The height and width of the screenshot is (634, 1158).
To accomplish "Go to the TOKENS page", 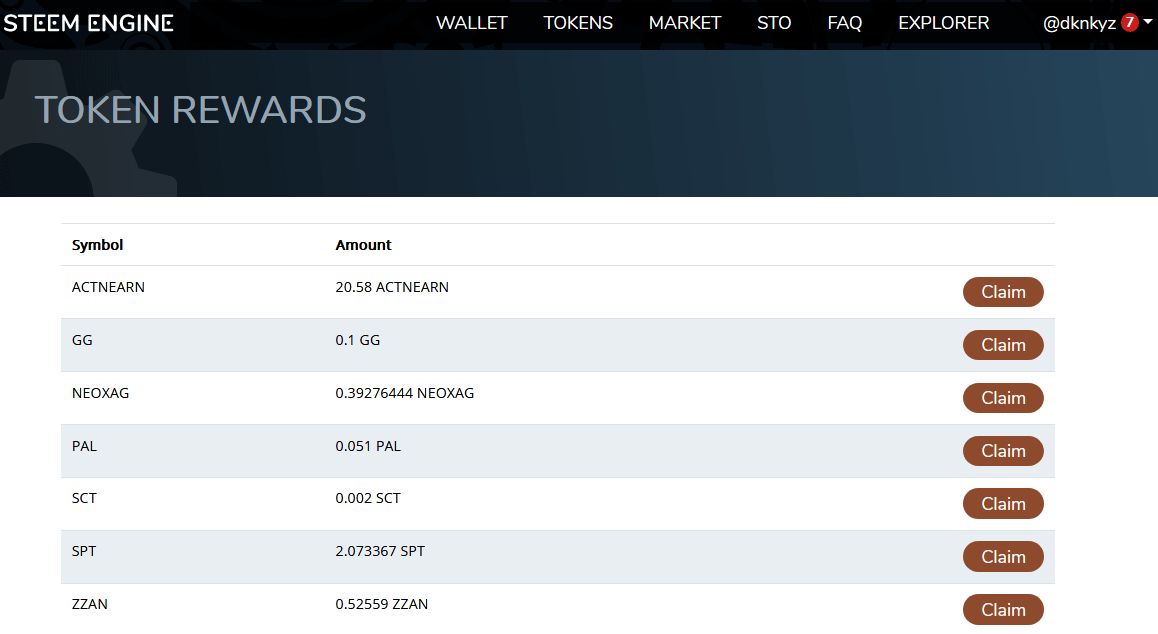I will [578, 23].
